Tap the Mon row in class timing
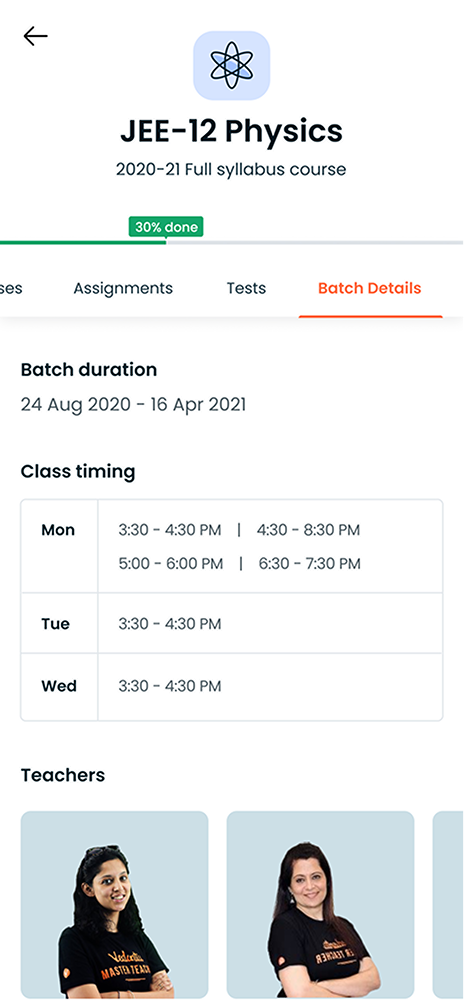Image resolution: width=464 pixels, height=1004 pixels. point(232,546)
